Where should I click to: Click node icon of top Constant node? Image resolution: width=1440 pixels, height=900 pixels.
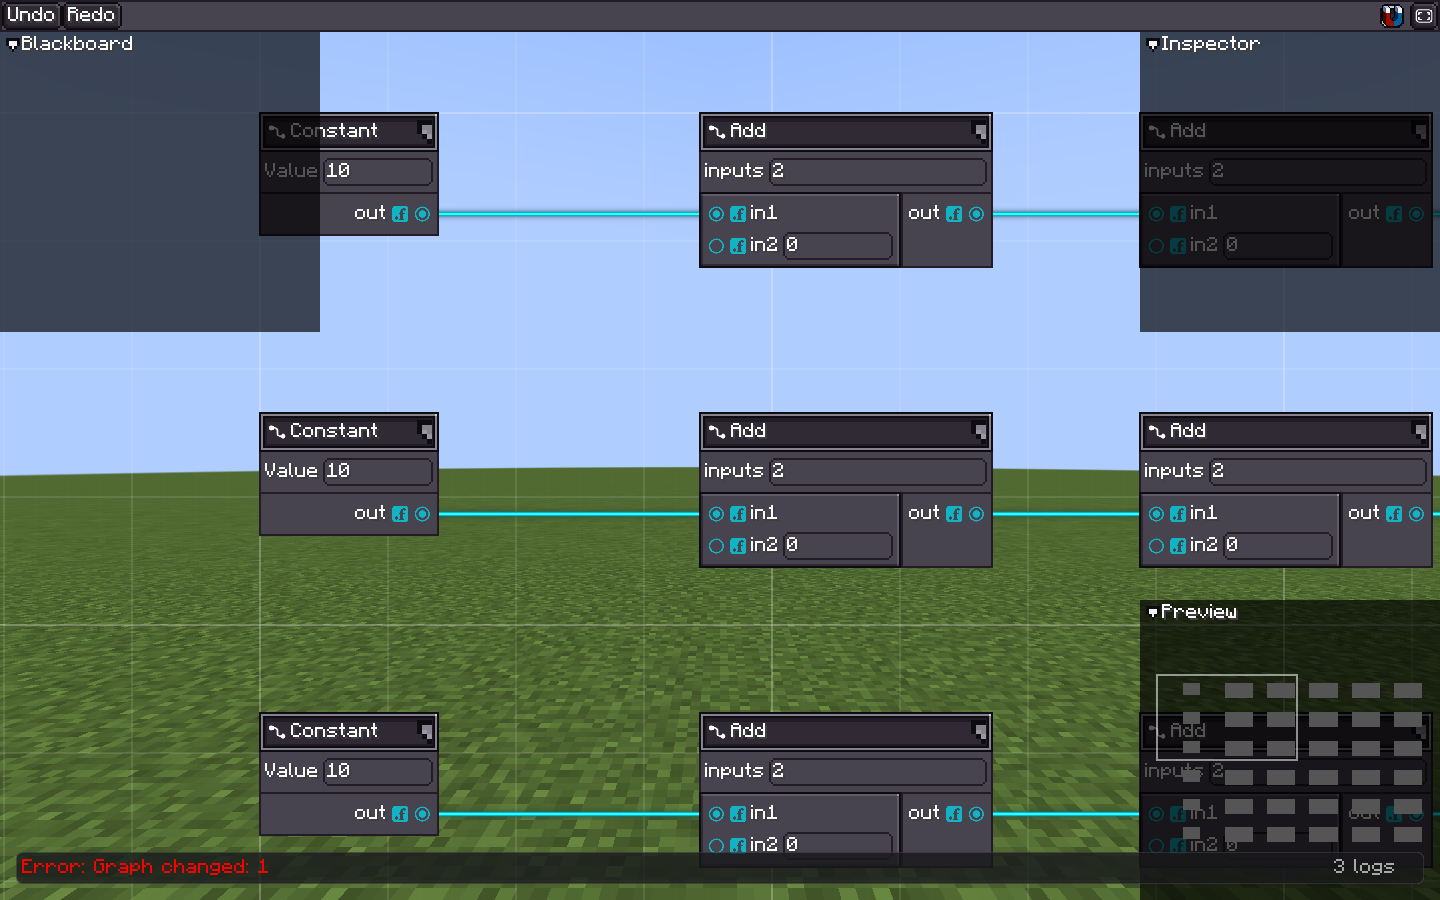[x=277, y=131]
